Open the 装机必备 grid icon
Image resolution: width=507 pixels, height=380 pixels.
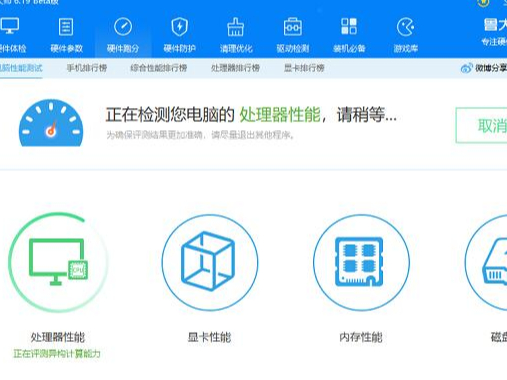tap(349, 26)
